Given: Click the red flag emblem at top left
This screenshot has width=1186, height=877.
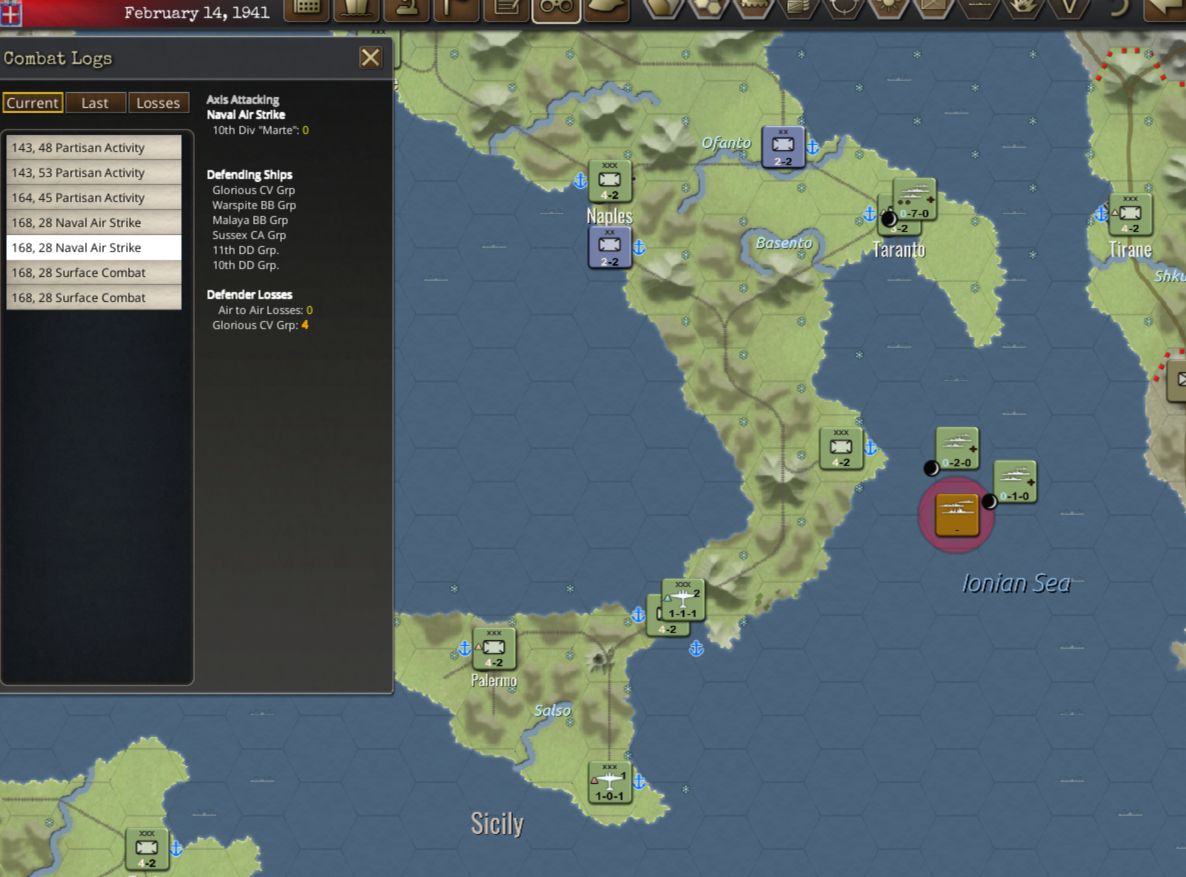Looking at the screenshot, I should (x=11, y=12).
